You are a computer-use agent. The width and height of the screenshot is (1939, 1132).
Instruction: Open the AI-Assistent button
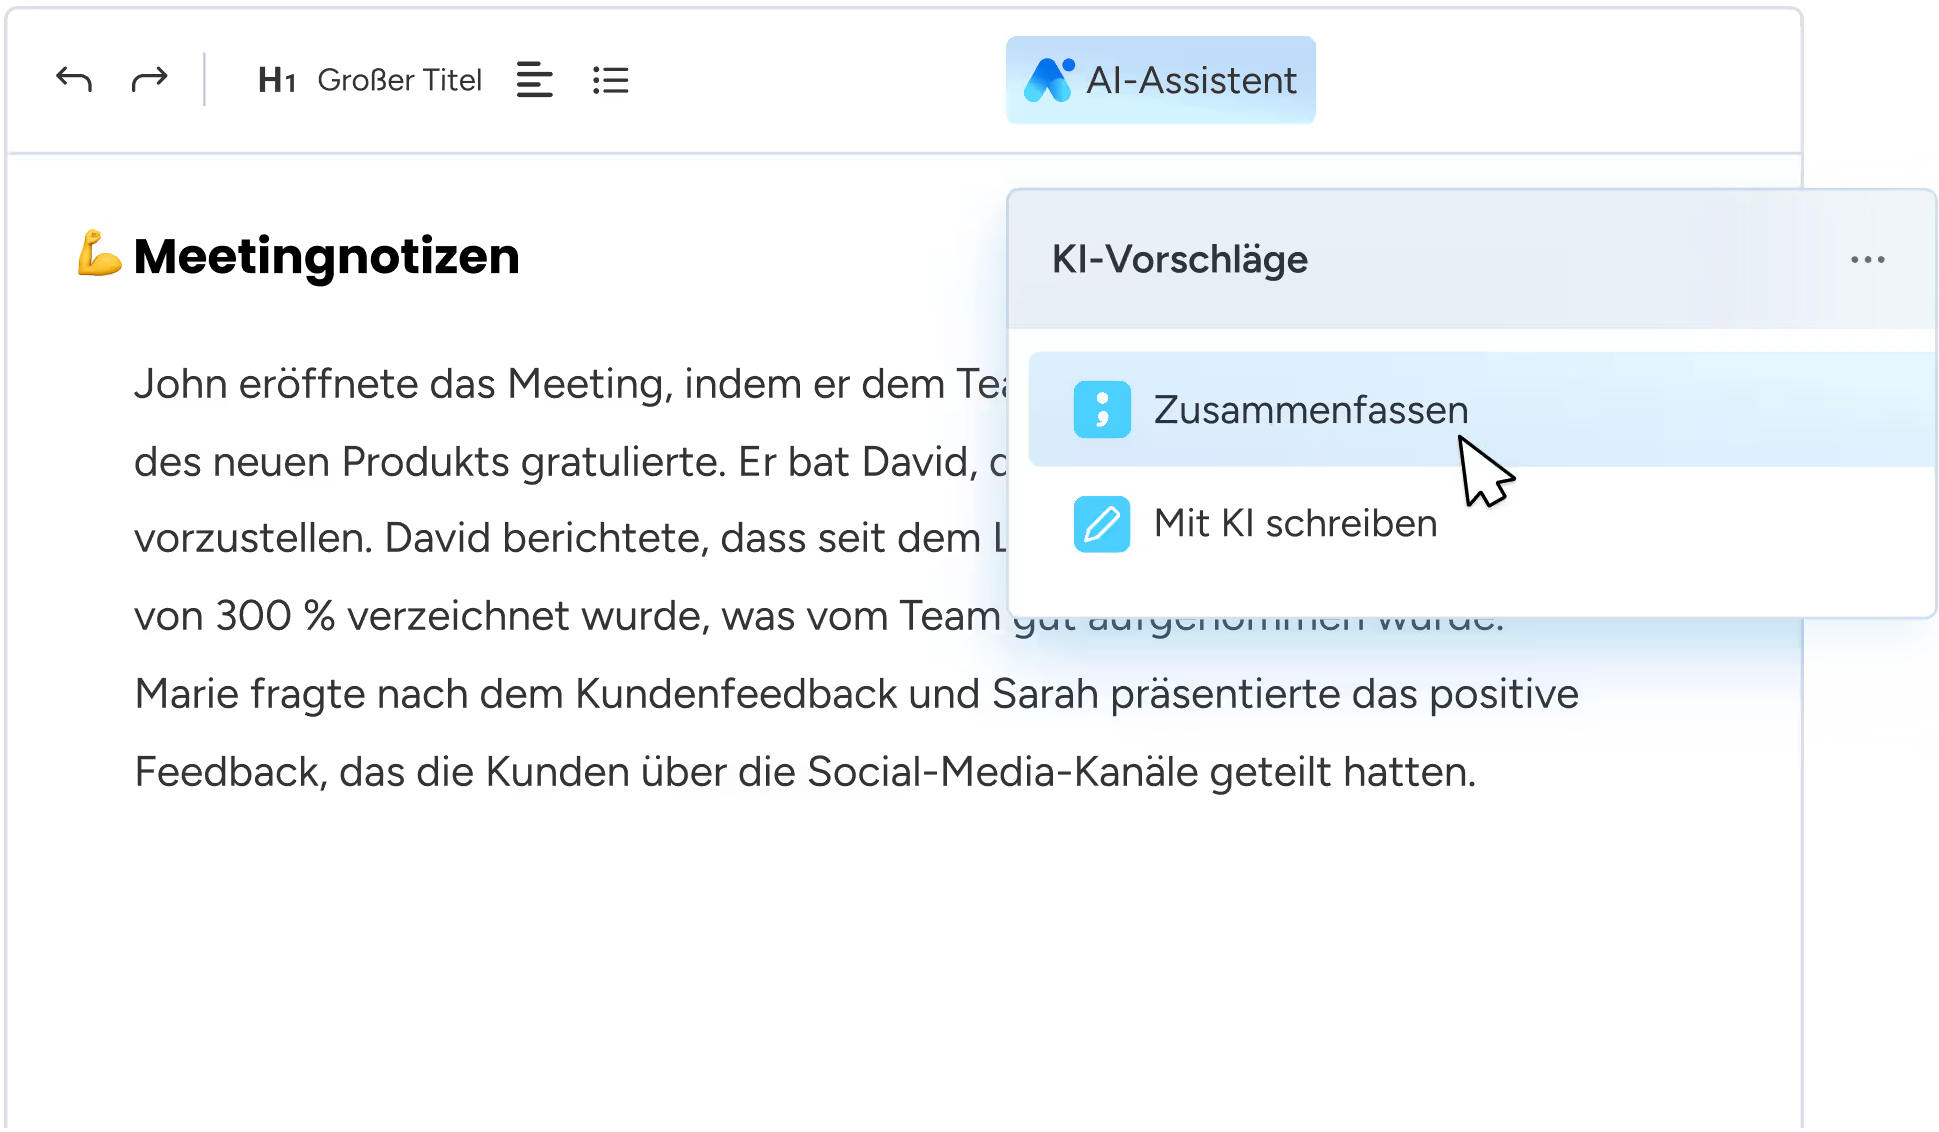[1160, 80]
